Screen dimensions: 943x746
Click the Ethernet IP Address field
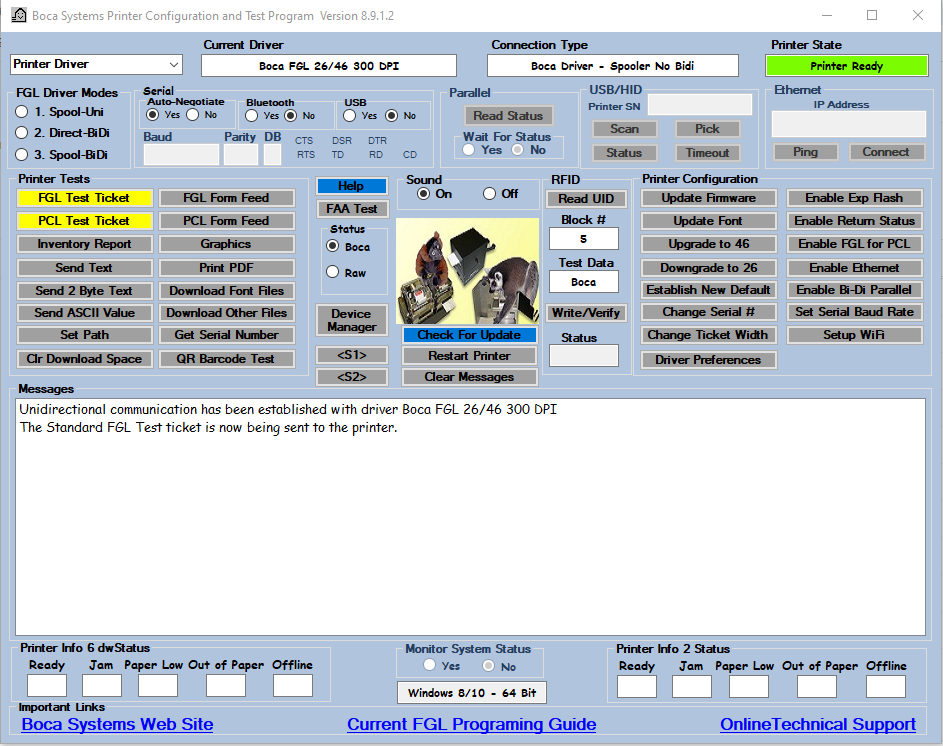(848, 124)
